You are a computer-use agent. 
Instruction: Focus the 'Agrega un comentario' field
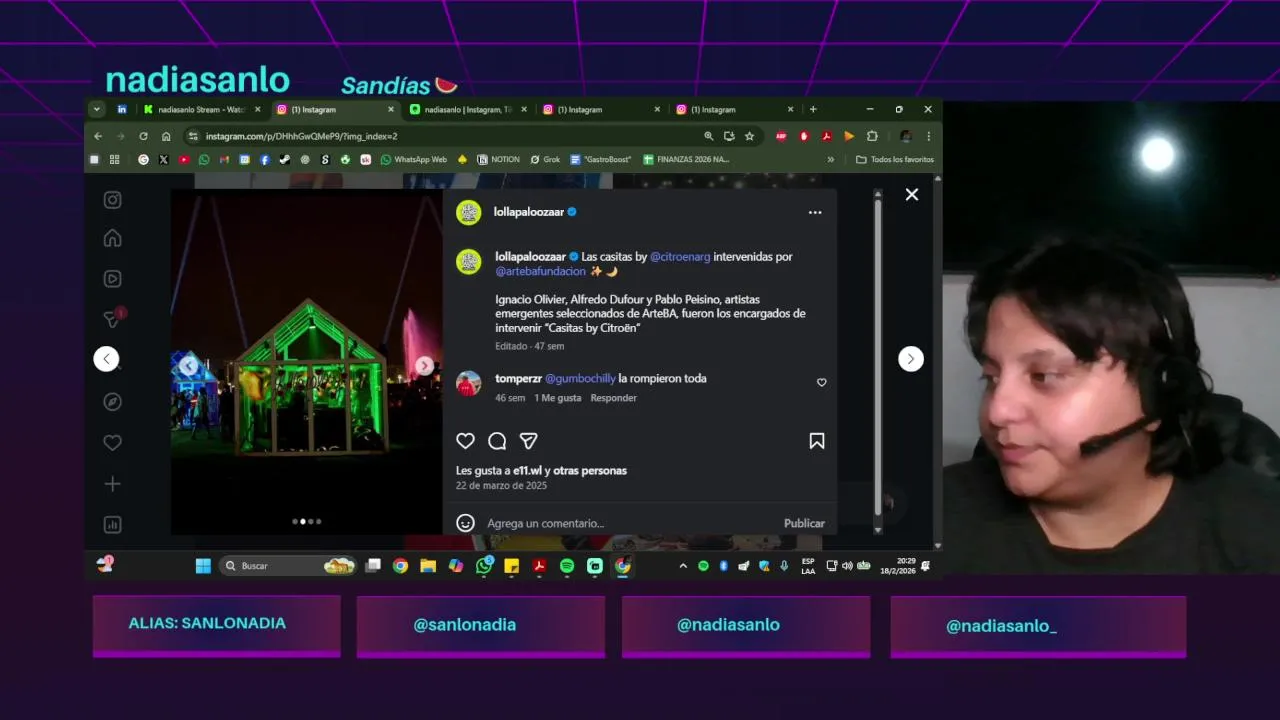630,523
